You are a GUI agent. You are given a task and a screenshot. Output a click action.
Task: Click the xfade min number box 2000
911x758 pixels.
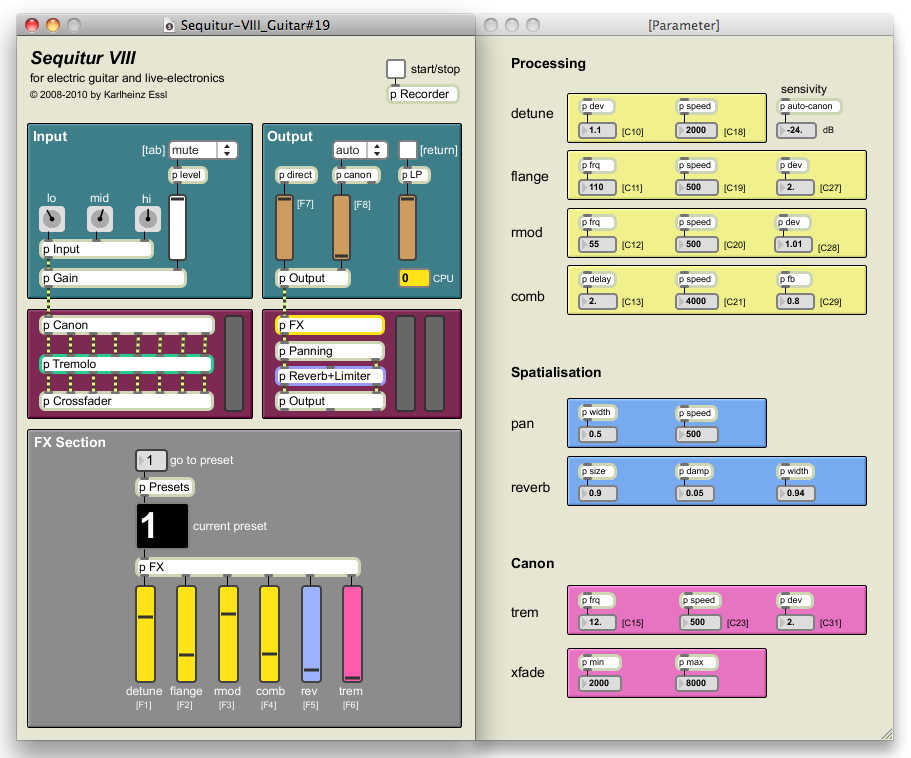click(600, 684)
